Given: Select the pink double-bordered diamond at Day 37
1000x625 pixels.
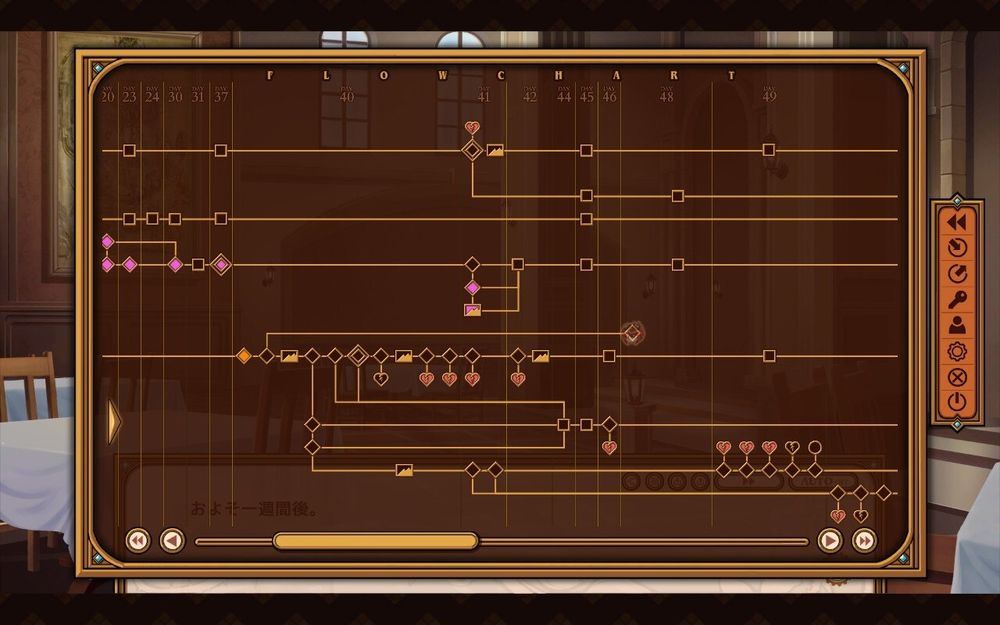Looking at the screenshot, I should click(221, 265).
